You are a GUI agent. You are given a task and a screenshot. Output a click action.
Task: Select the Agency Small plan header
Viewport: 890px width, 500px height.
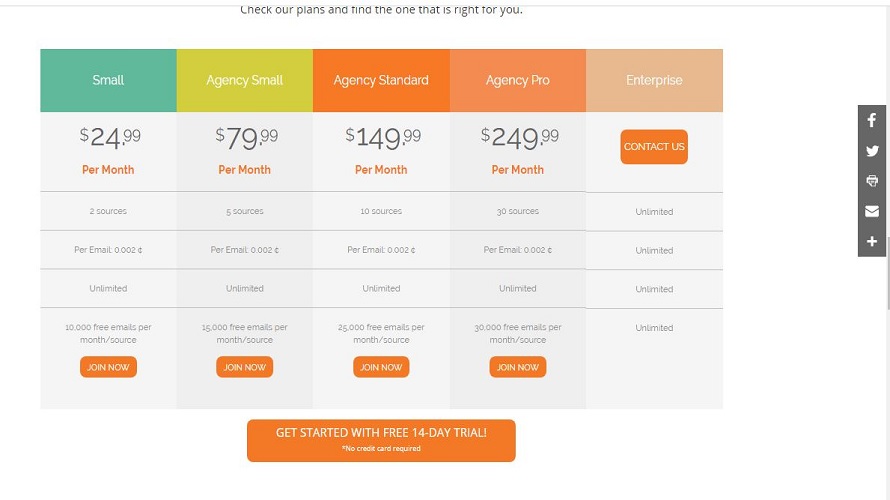click(x=244, y=80)
